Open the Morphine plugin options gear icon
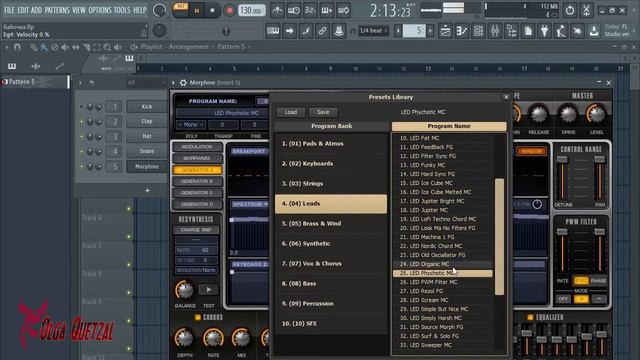 (x=183, y=83)
